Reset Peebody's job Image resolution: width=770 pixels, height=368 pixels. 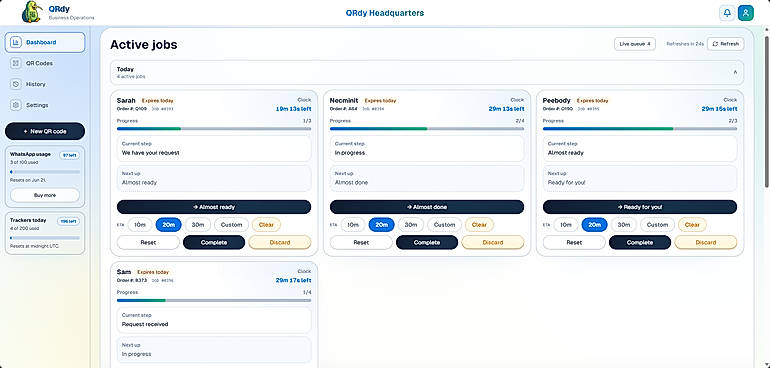point(575,242)
